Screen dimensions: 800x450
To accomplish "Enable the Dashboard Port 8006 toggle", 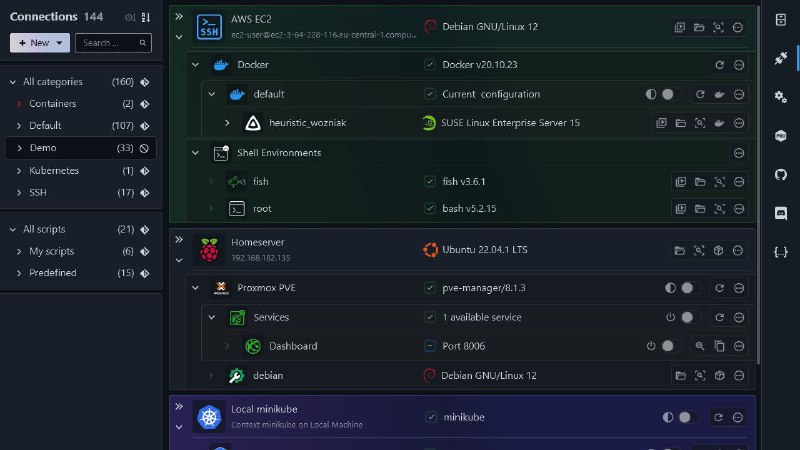I will pyautogui.click(x=668, y=346).
